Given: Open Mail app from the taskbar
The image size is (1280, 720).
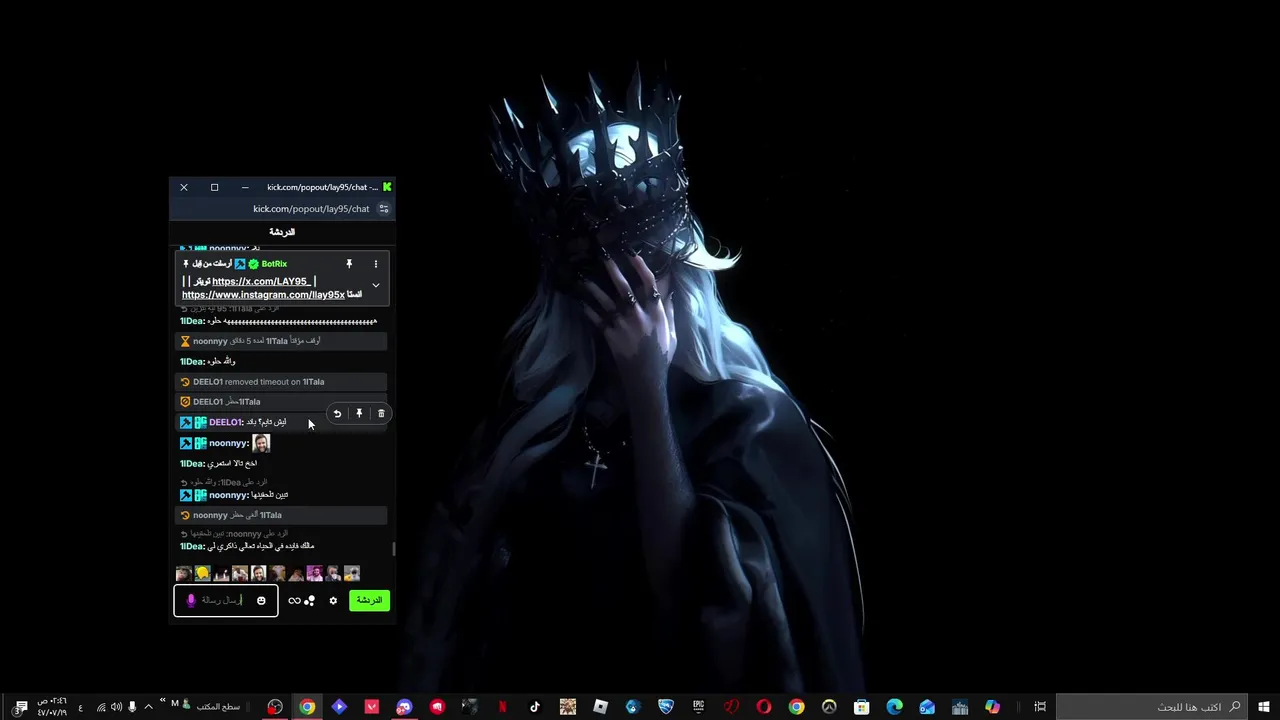Looking at the screenshot, I should click(927, 707).
